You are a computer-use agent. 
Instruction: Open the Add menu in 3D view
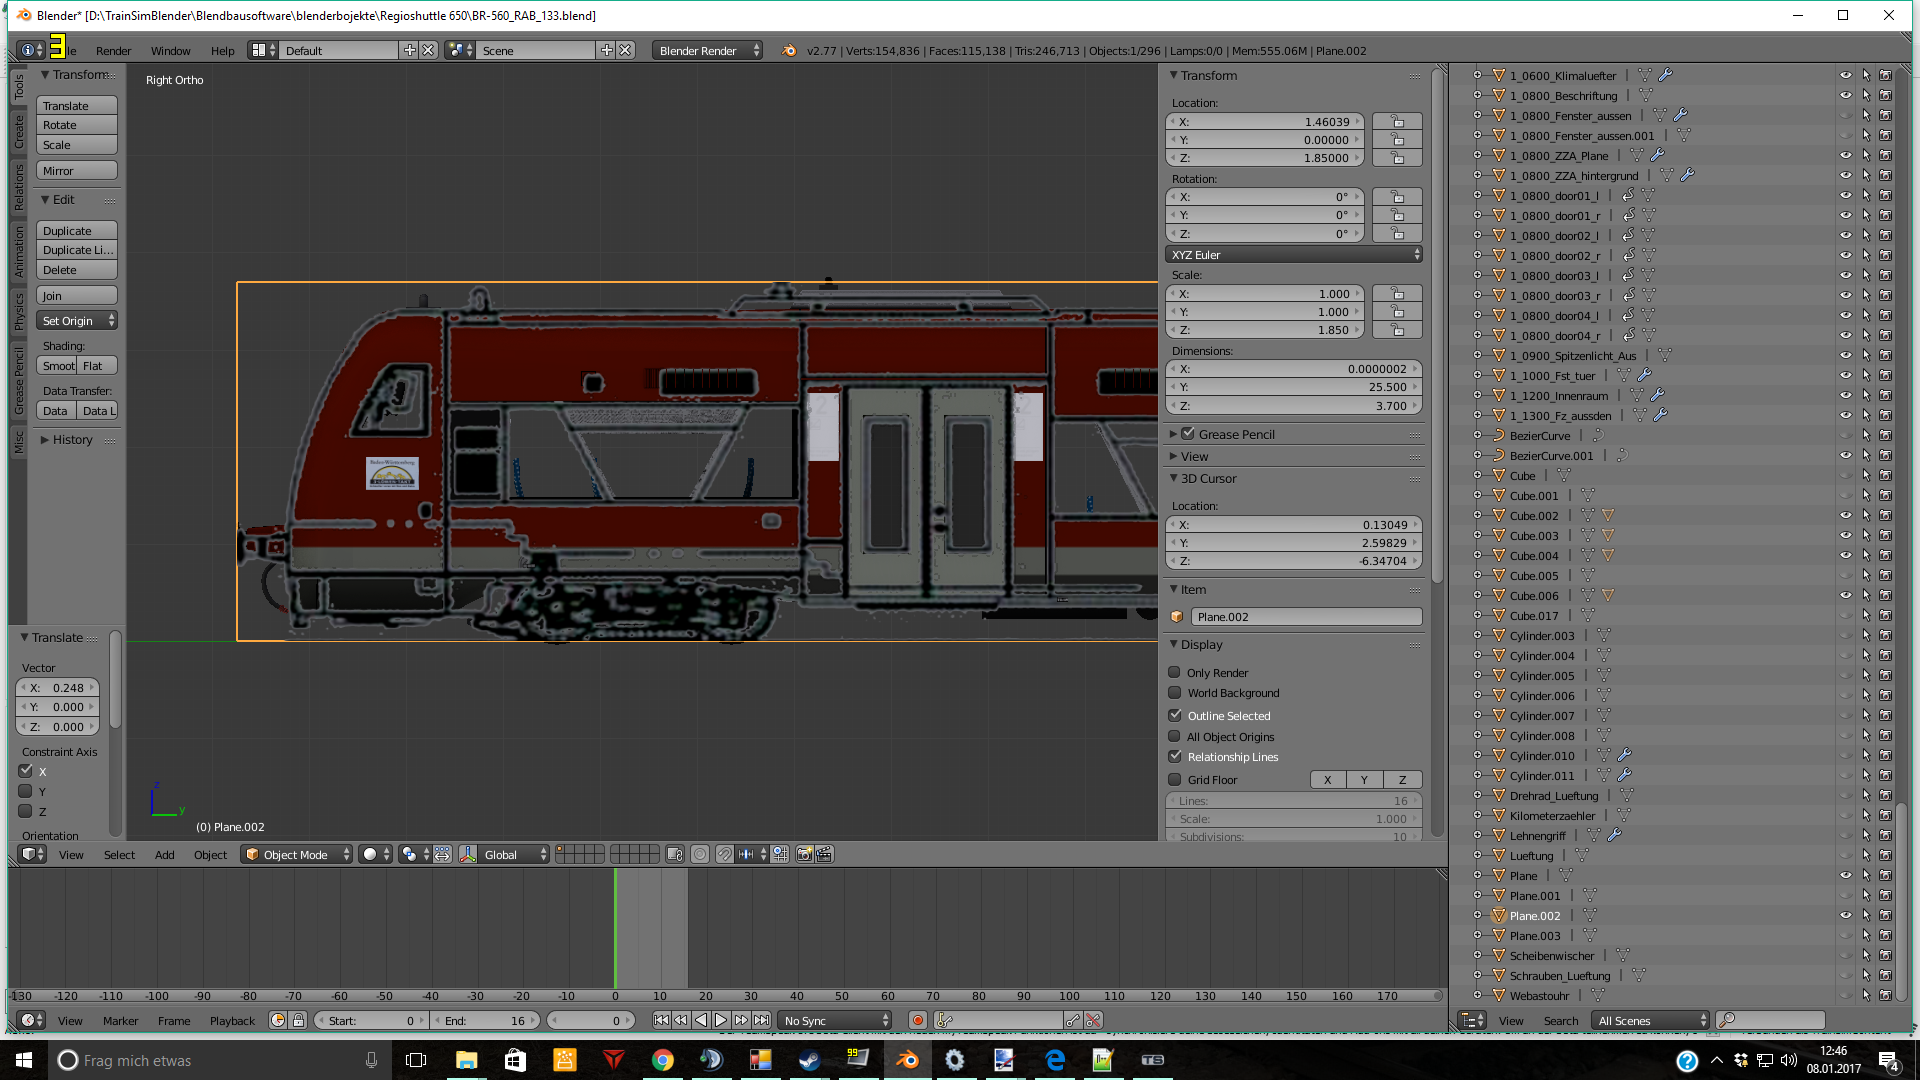tap(164, 855)
